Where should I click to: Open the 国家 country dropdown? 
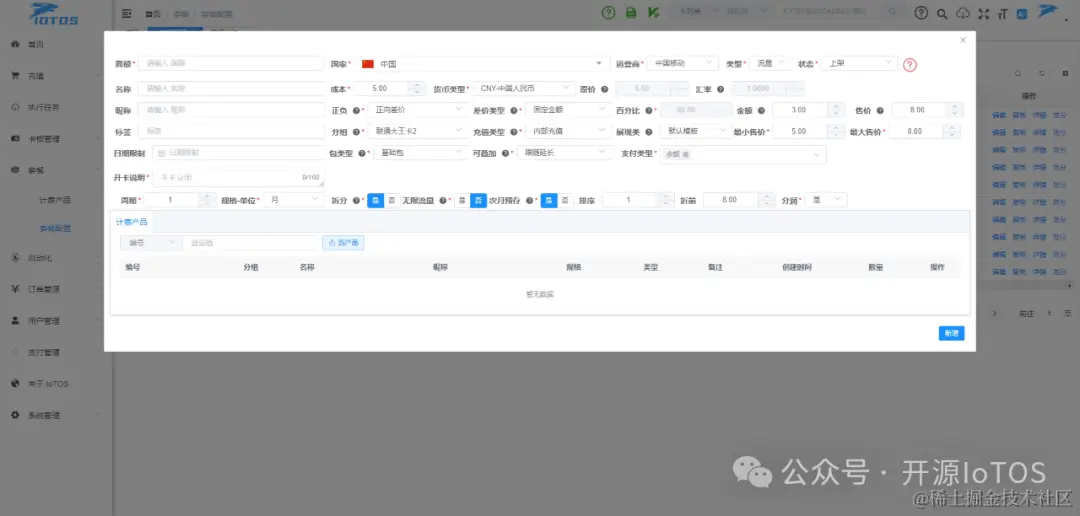[481, 64]
